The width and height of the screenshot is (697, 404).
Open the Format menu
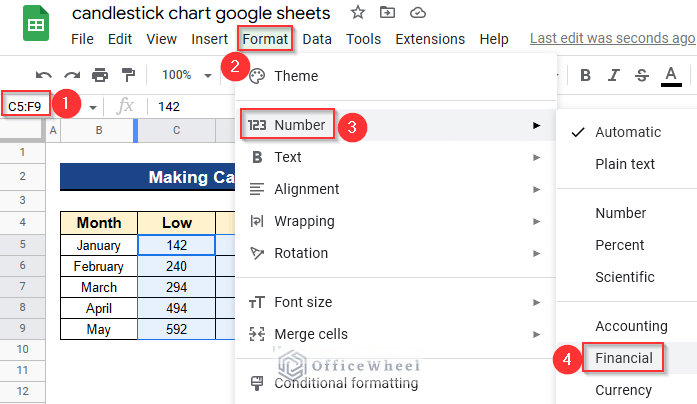click(266, 39)
